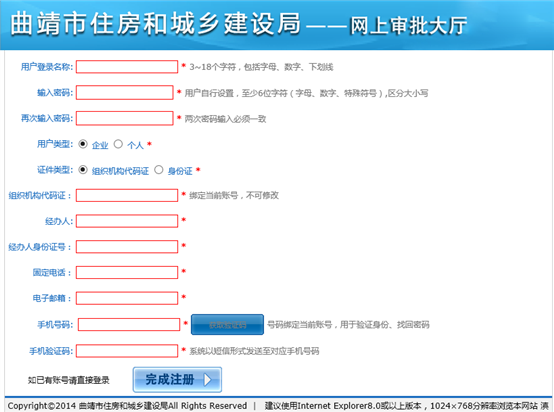Click the 手机验证码 verification code field
Viewport: 554px width, 412px height.
tap(127, 351)
